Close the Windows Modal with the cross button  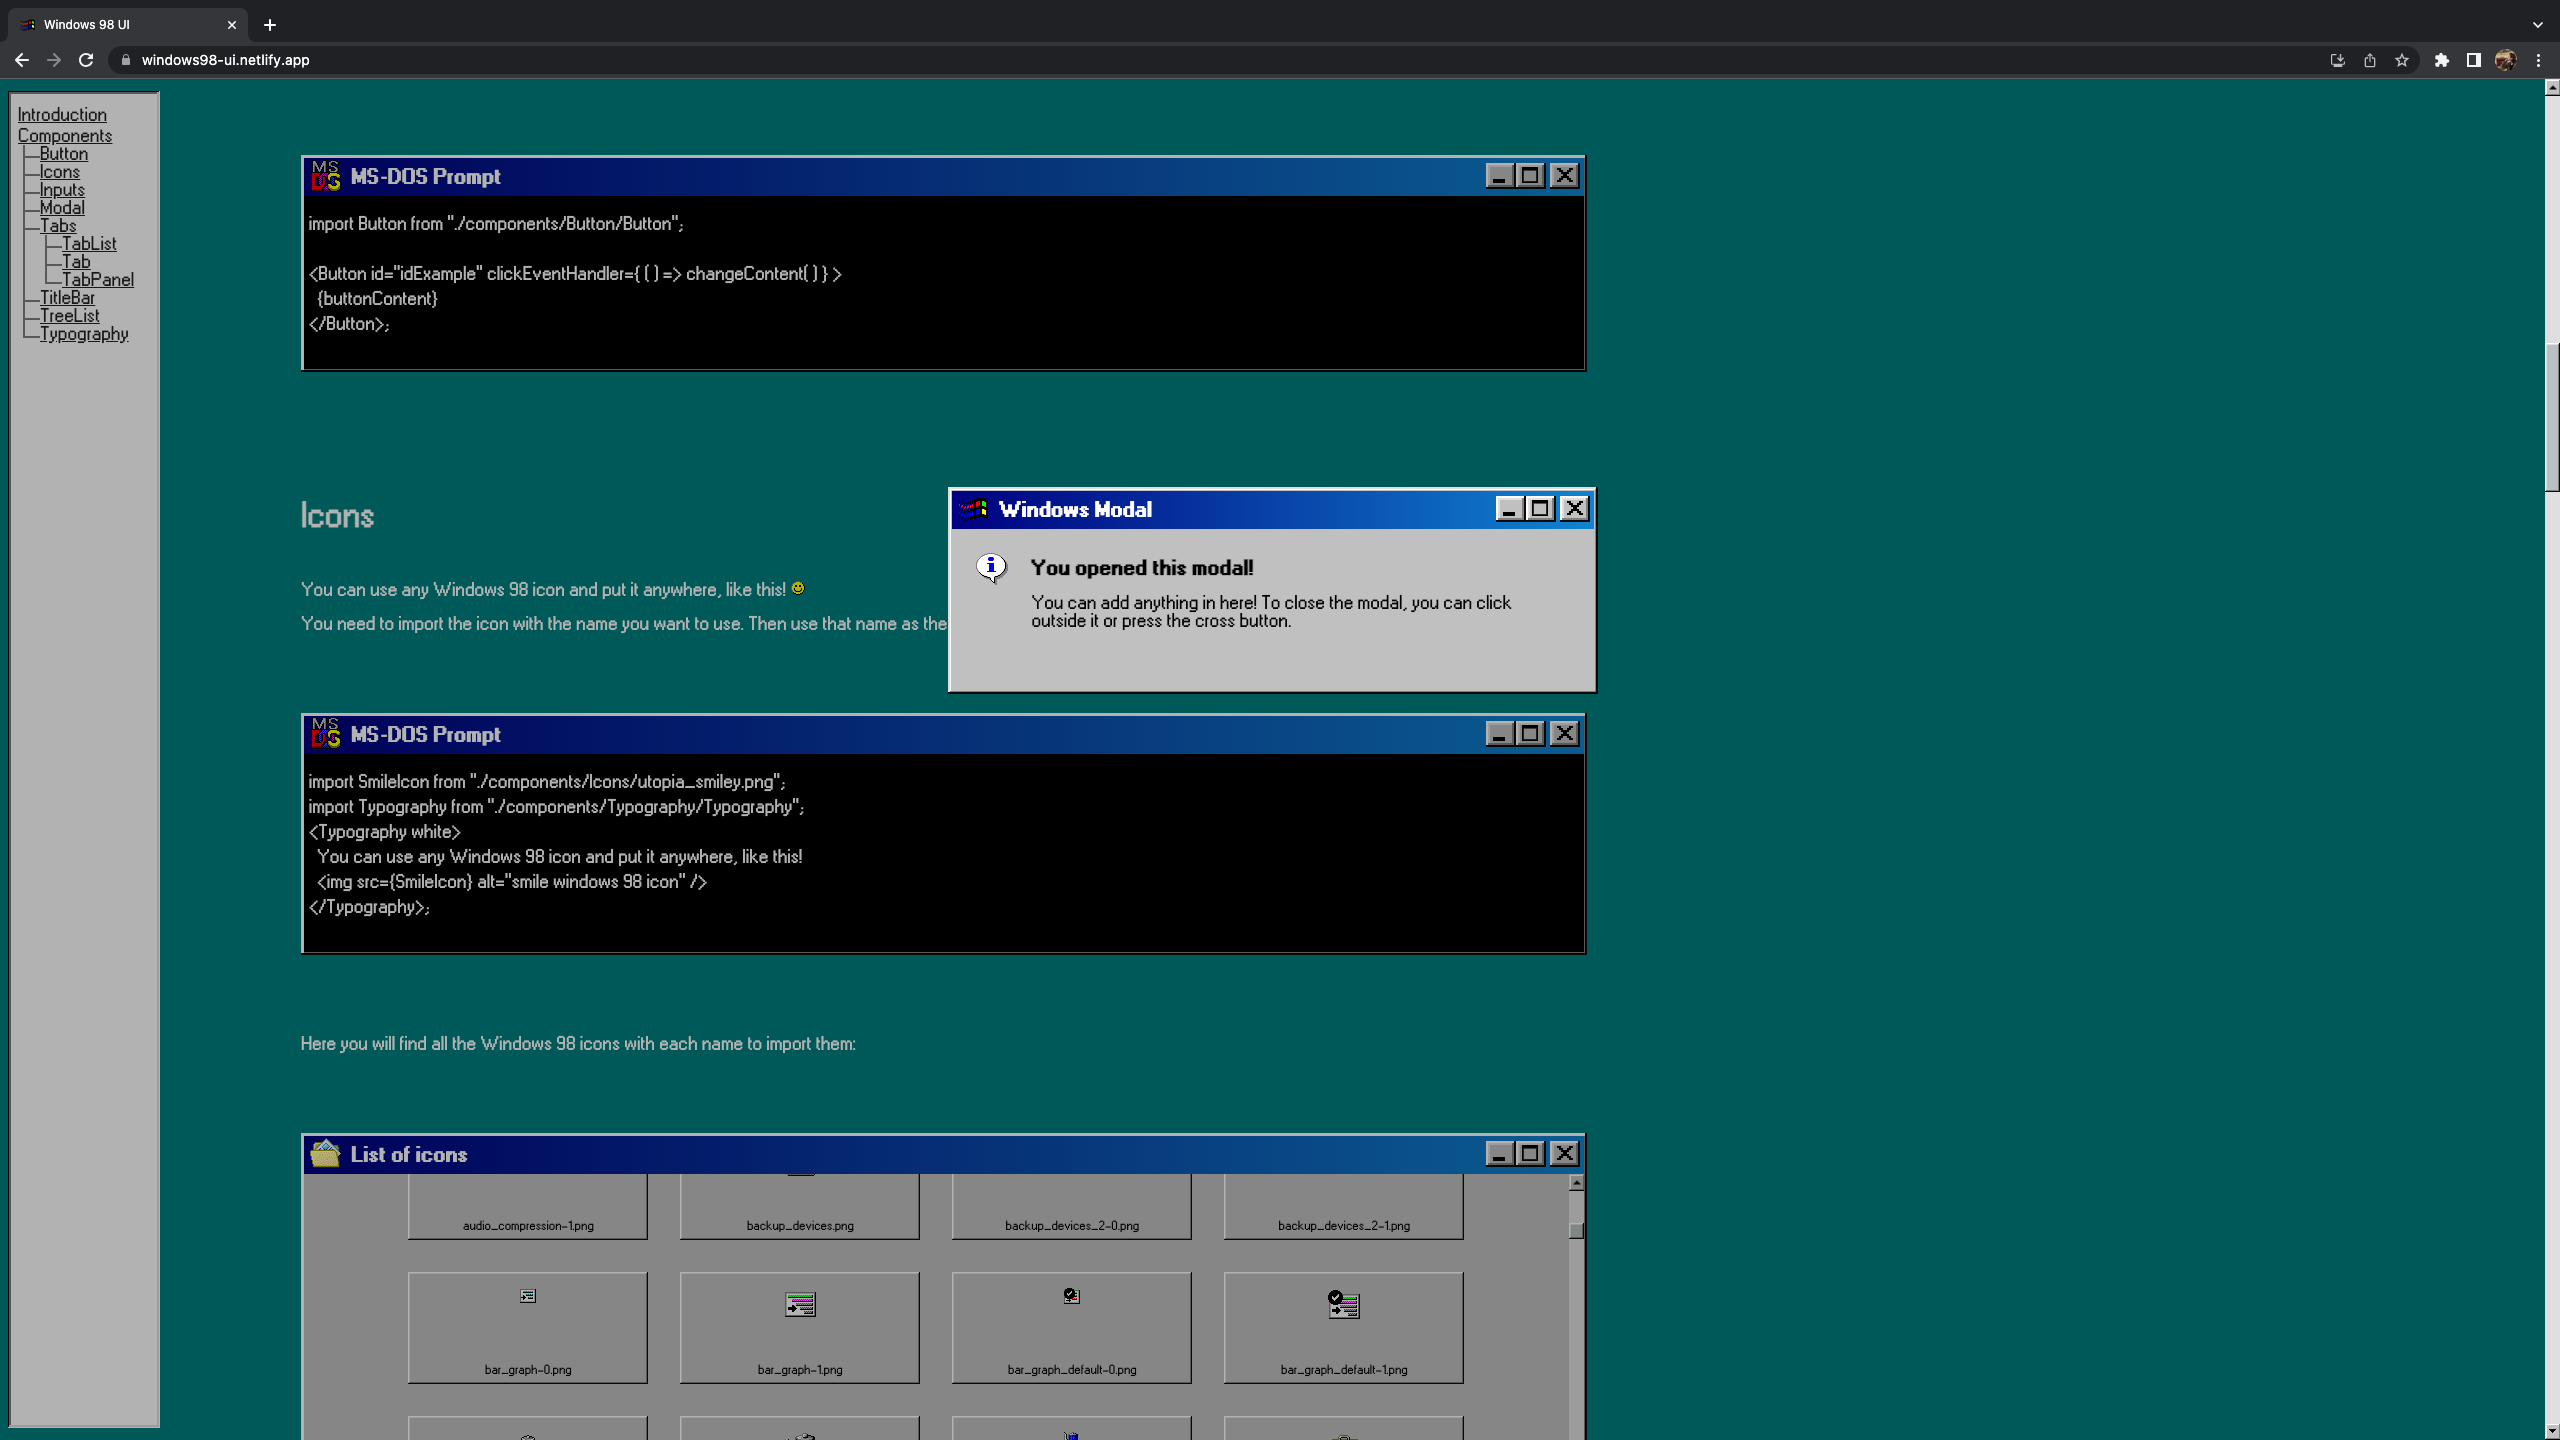coord(1574,509)
